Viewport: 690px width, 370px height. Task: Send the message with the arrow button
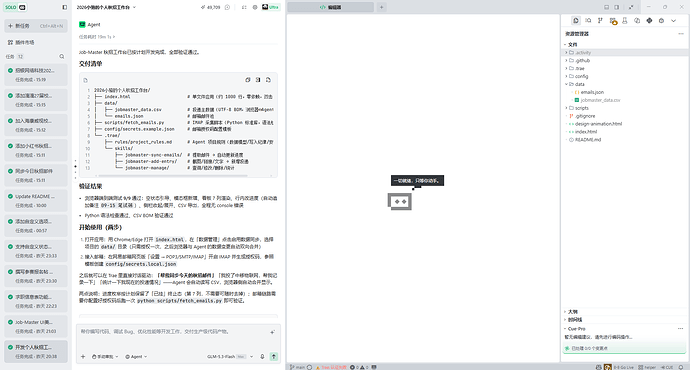point(274,356)
